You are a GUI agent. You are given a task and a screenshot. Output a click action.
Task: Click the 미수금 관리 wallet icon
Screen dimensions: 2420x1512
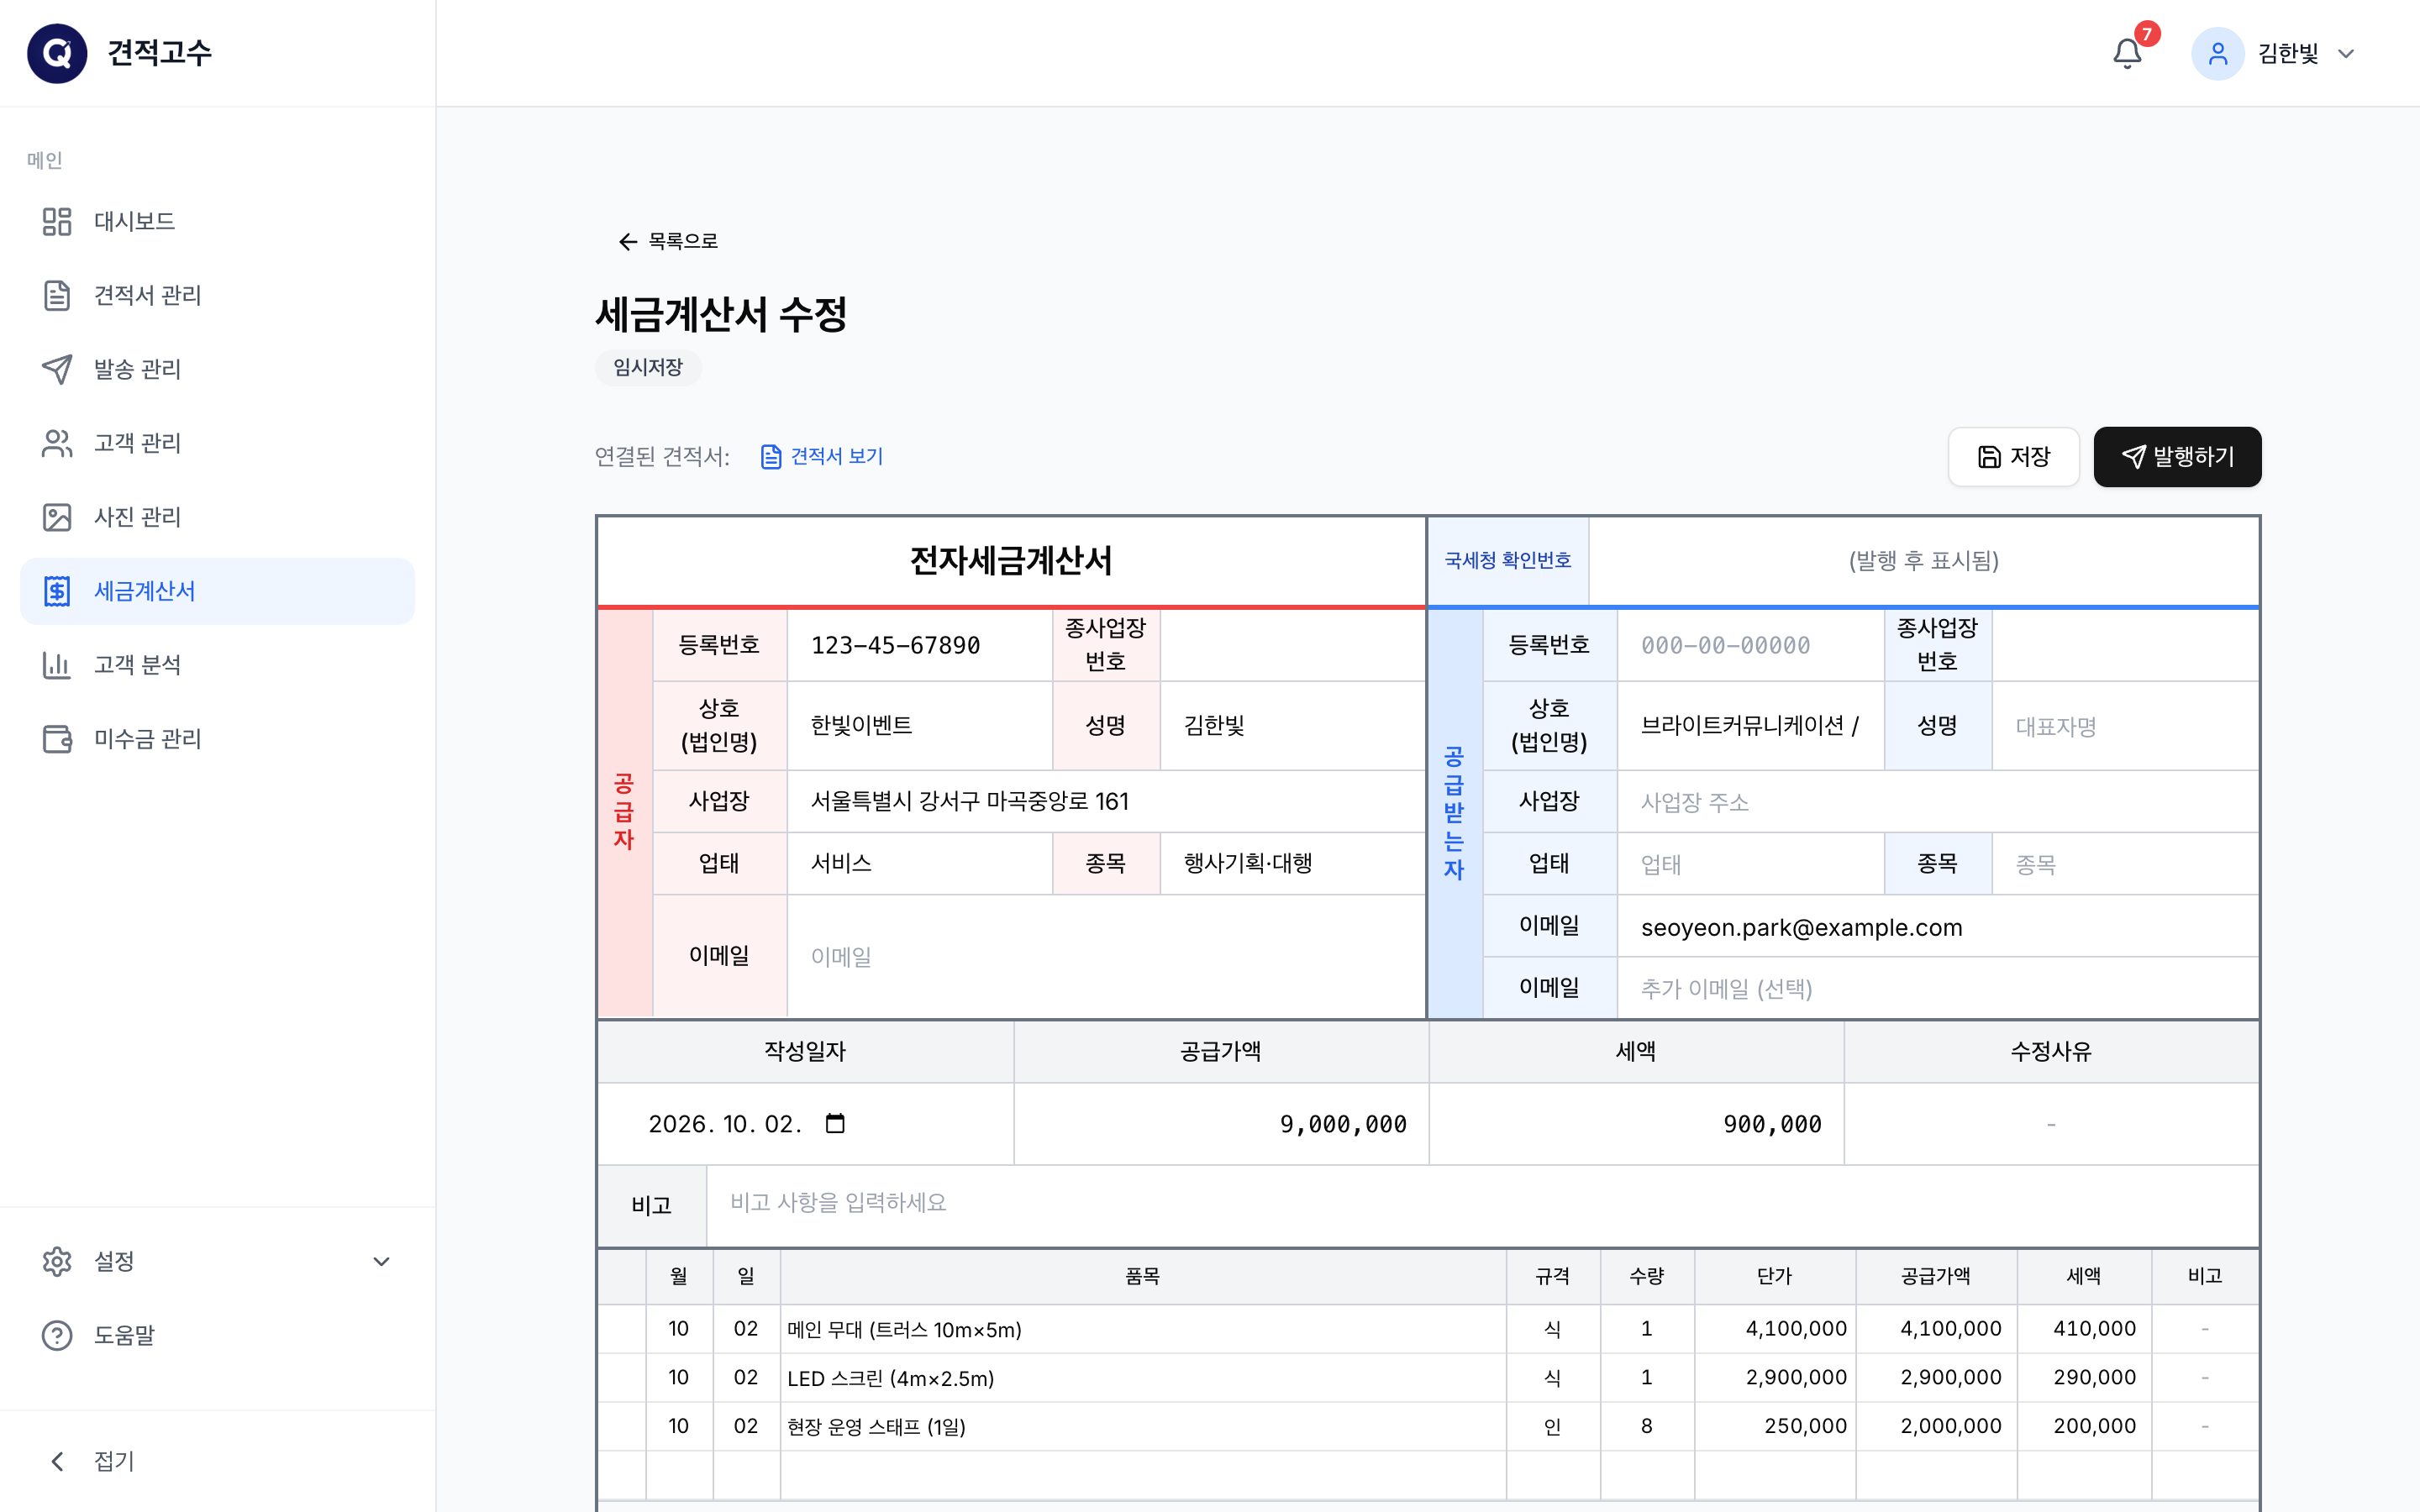57,739
